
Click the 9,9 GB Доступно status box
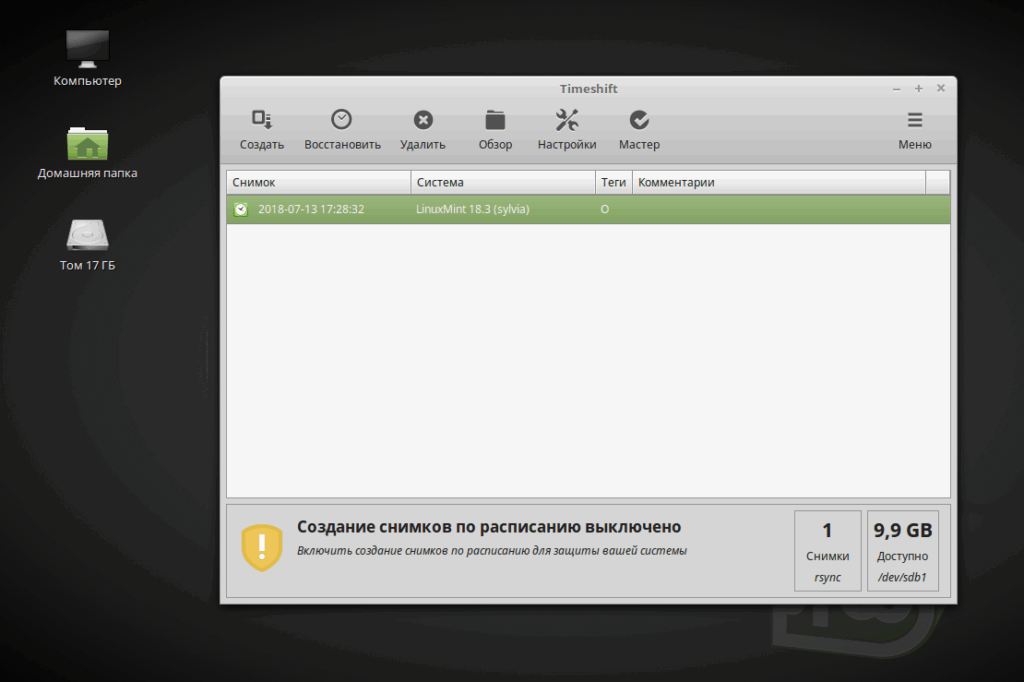pos(903,551)
